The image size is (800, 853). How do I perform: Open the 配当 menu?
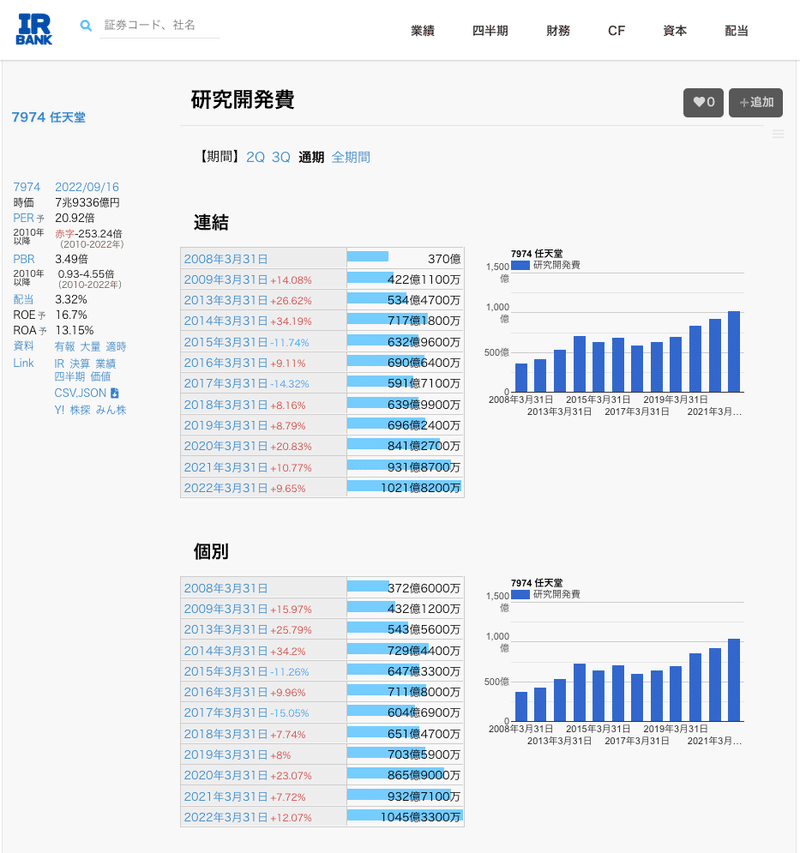point(736,30)
